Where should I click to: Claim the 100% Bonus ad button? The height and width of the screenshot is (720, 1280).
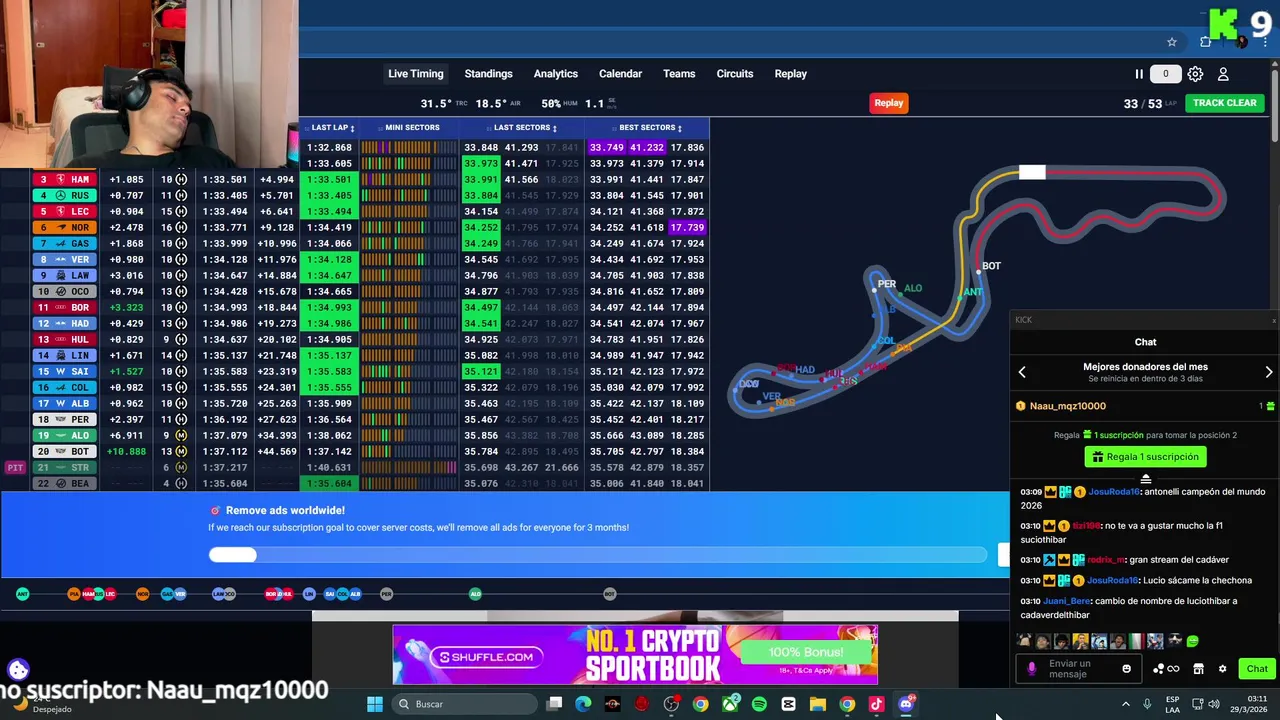coord(806,652)
